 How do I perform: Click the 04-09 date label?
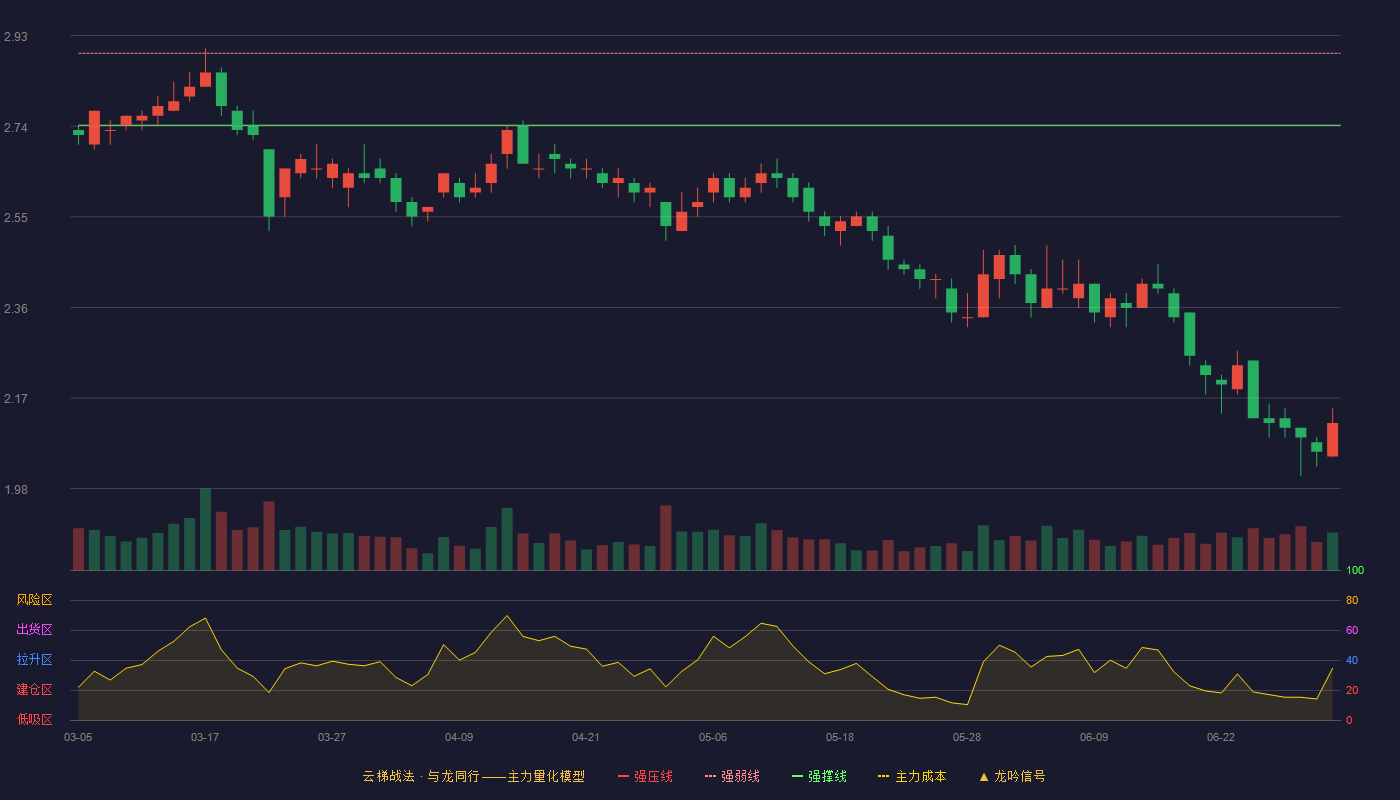pos(459,737)
